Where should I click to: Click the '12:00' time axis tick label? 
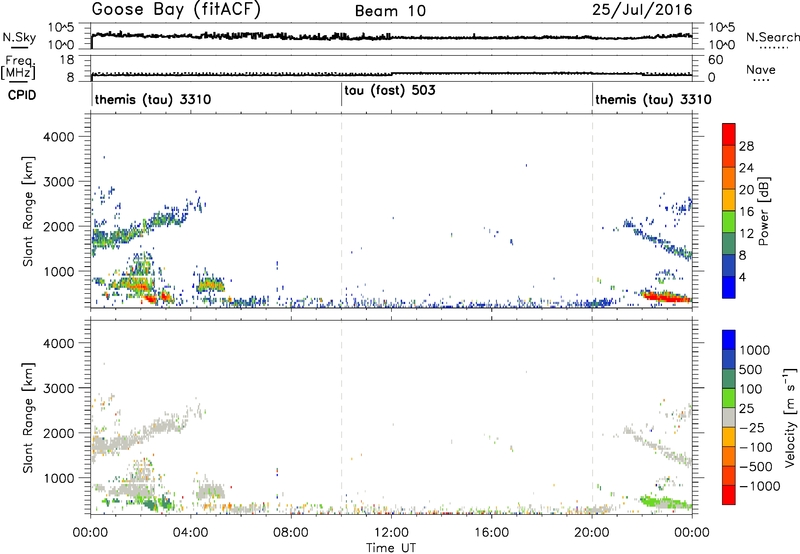click(391, 533)
